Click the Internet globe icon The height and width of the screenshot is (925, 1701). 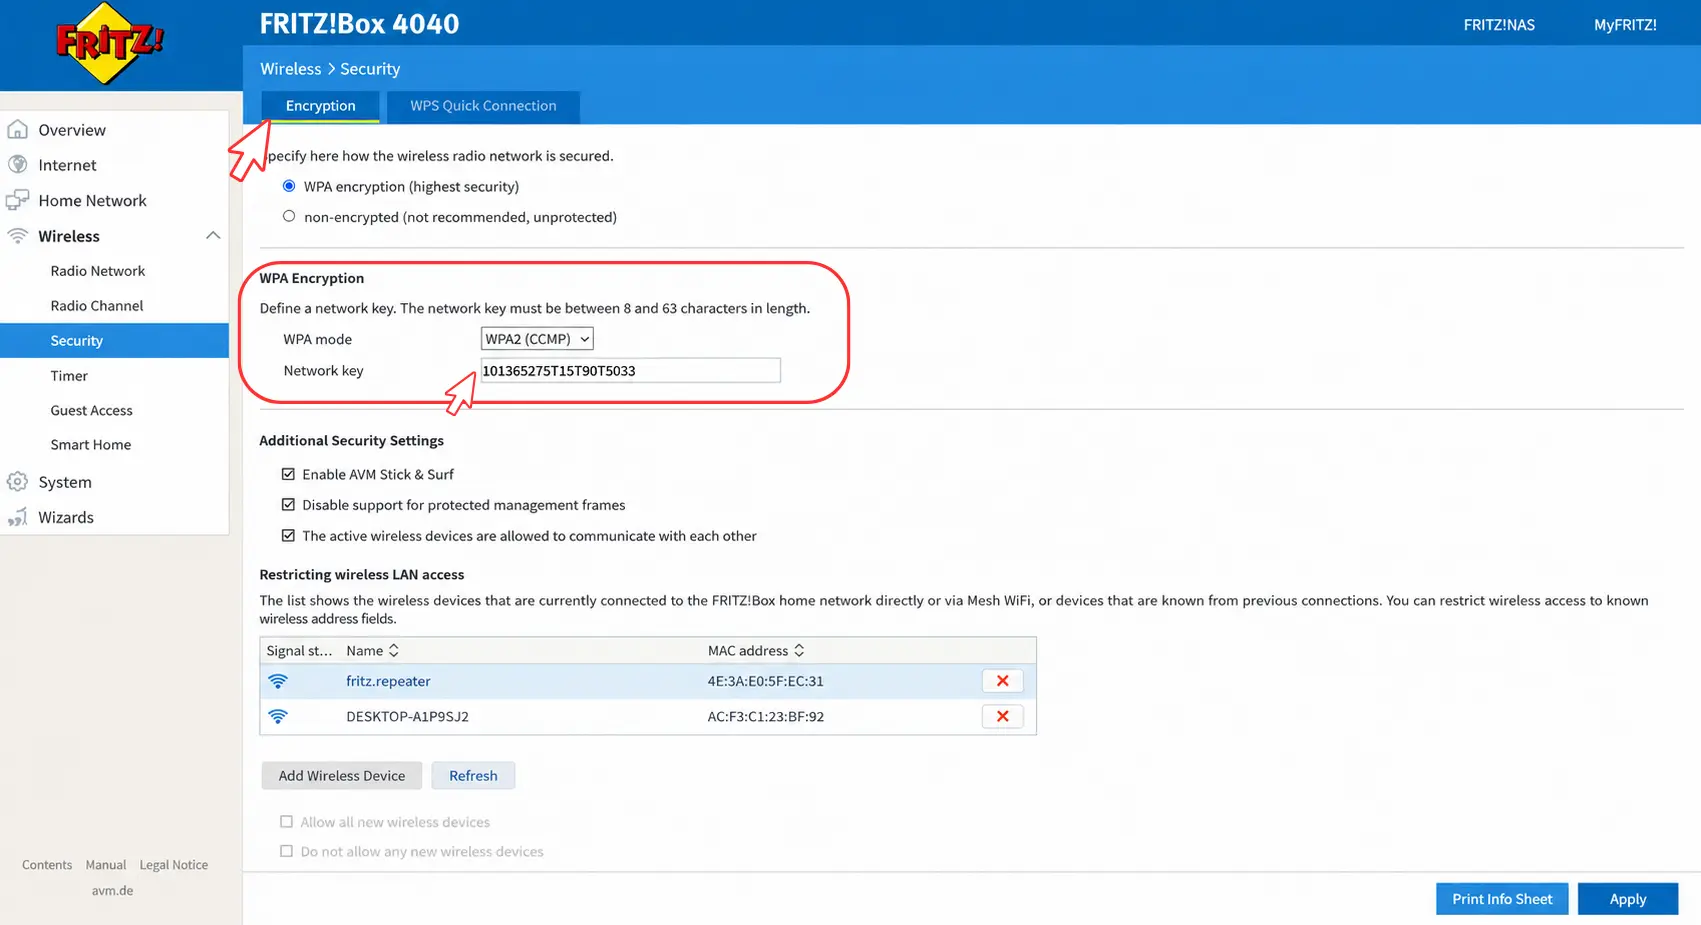click(x=17, y=165)
